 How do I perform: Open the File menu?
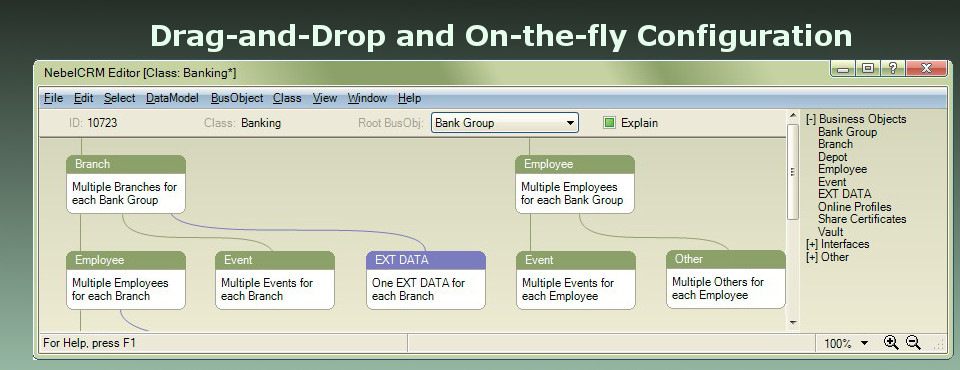[53, 98]
